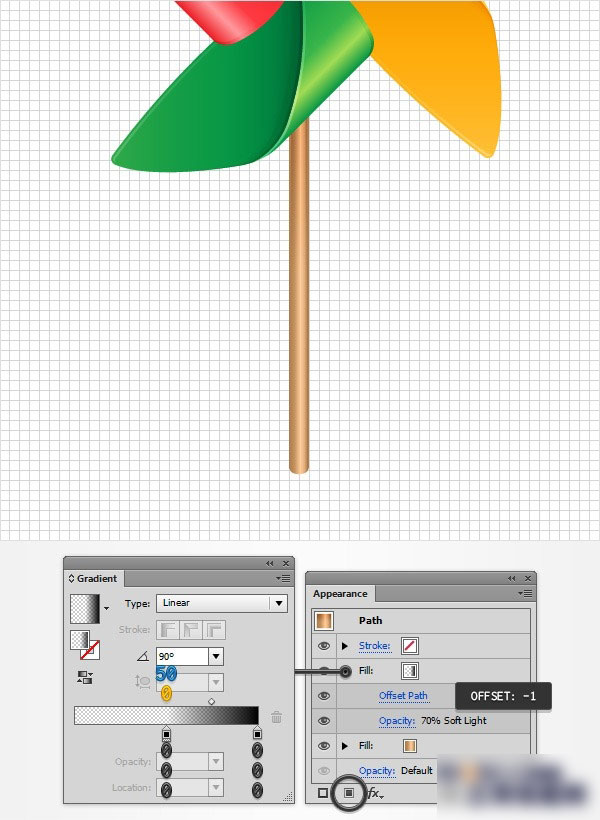Open the aspect ratio dropdown in Gradient panel
Image resolution: width=600 pixels, height=820 pixels.
(216, 682)
